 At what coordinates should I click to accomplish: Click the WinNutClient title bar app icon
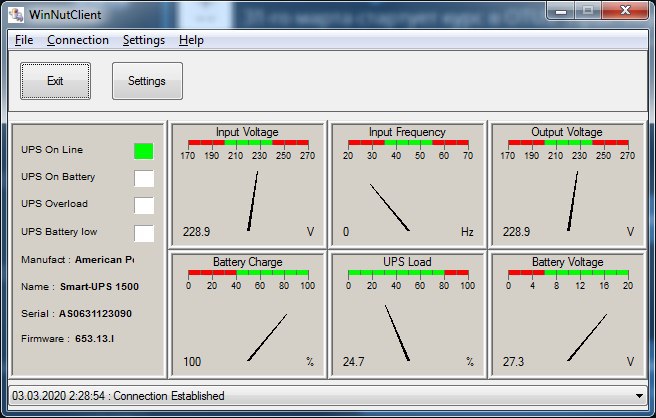16,15
